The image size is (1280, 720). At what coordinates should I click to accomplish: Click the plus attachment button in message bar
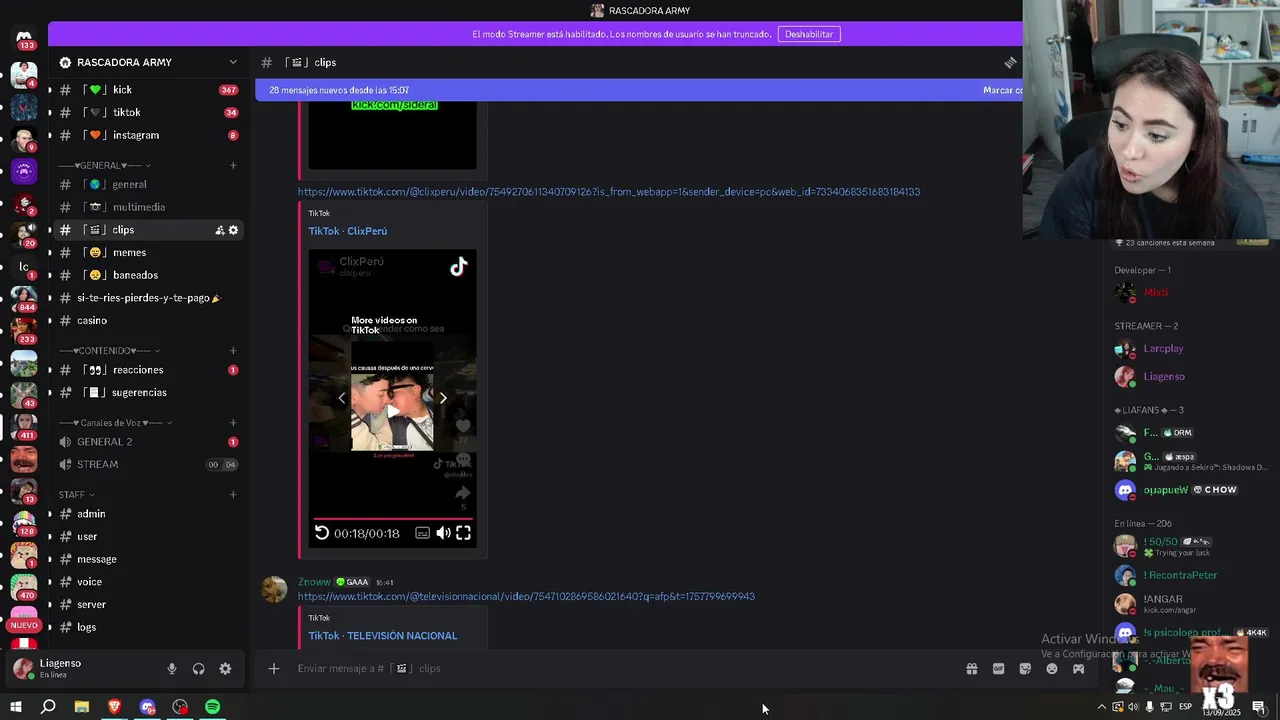tap(274, 668)
